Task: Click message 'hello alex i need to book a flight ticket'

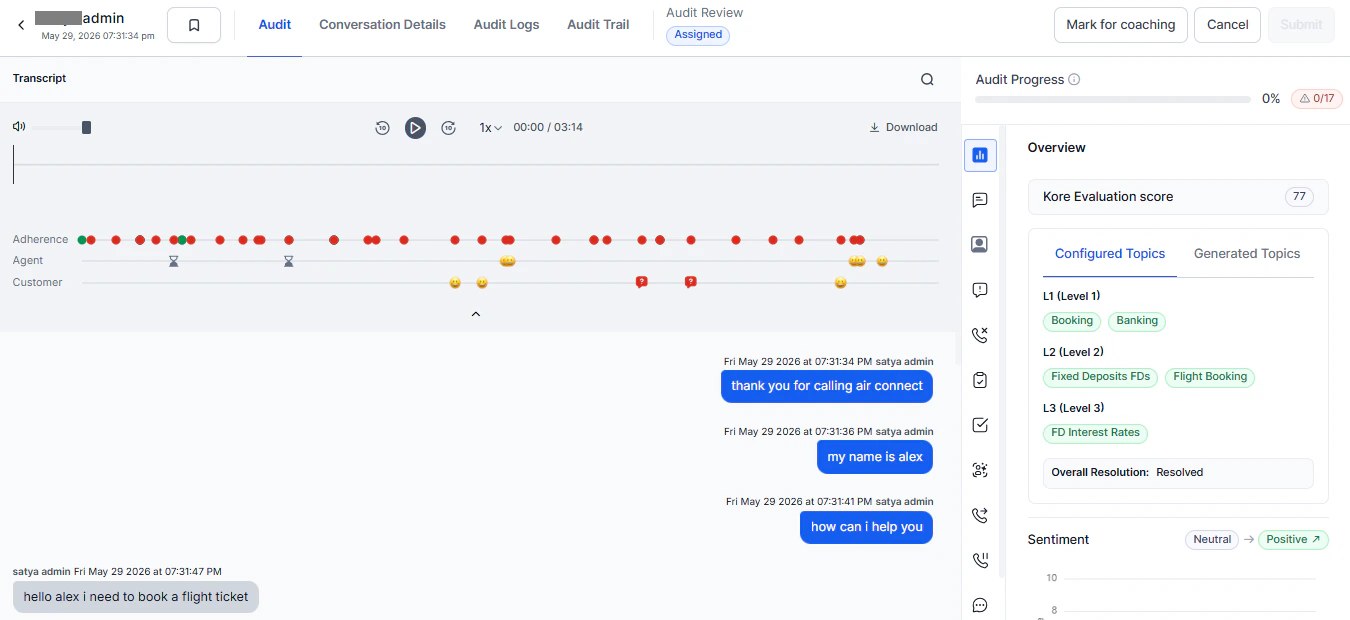Action: [x=136, y=597]
